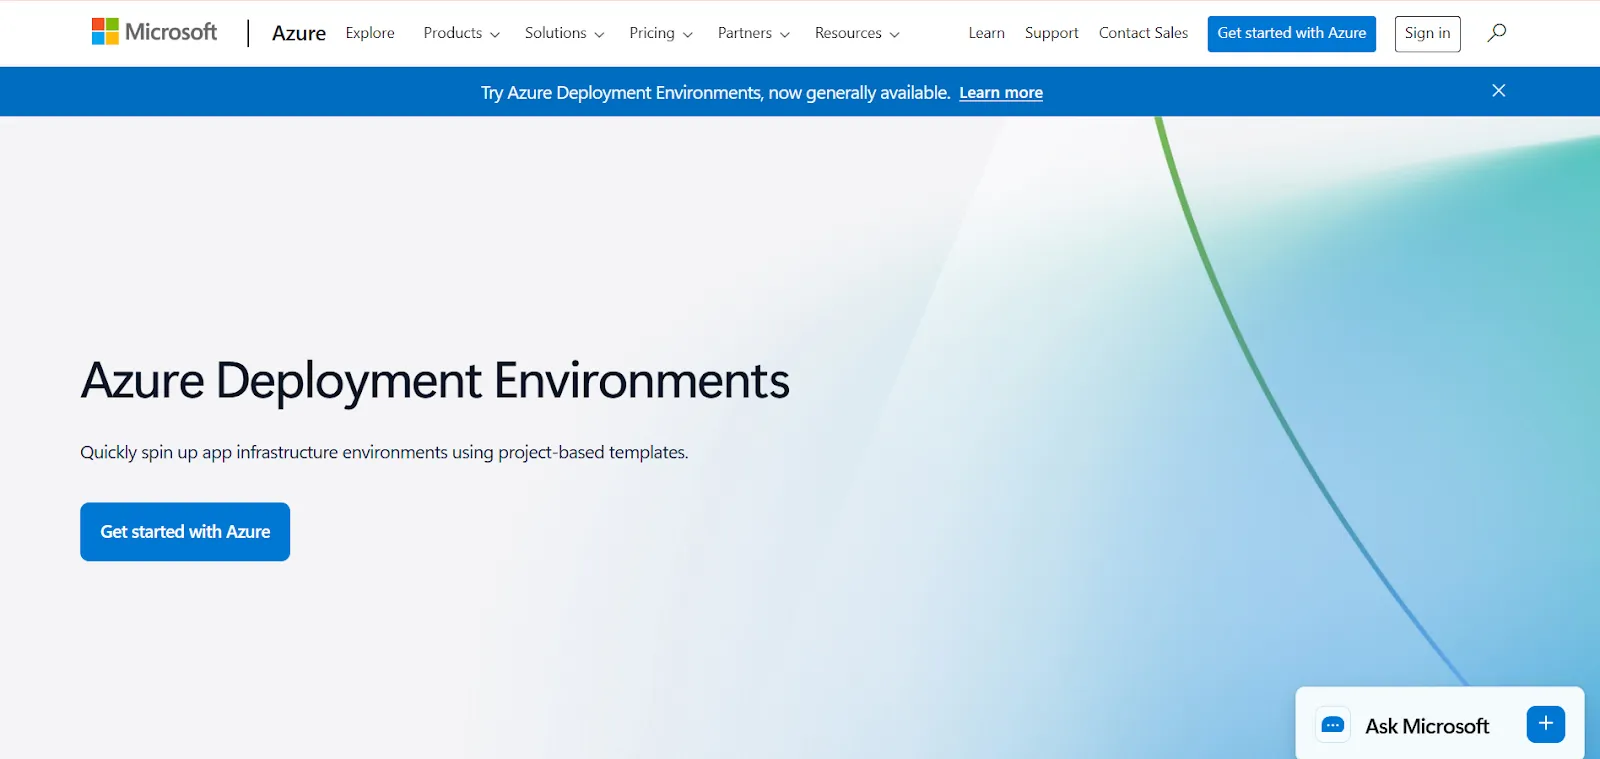Expand Ask Microsoft with plus button

point(1545,724)
